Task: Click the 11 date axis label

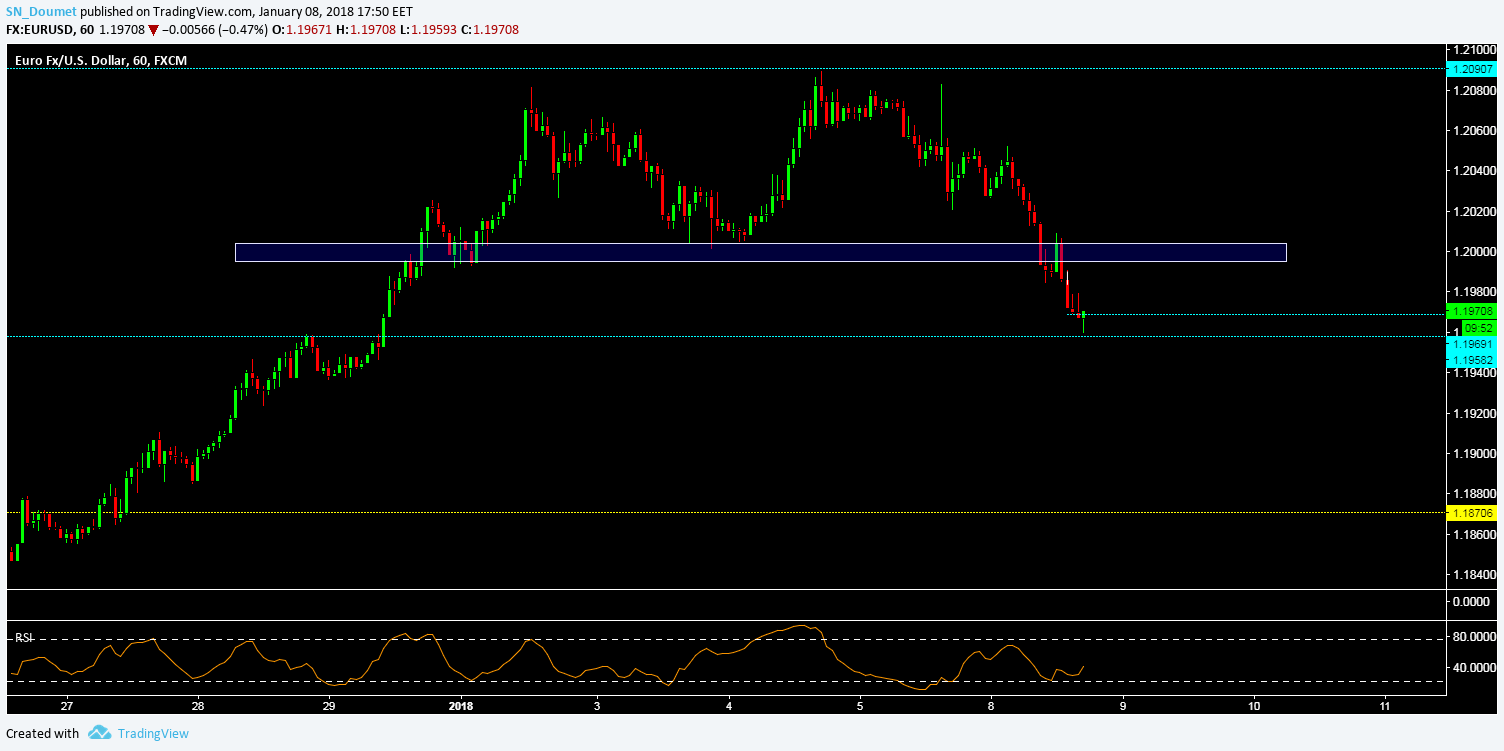Action: (x=1384, y=705)
